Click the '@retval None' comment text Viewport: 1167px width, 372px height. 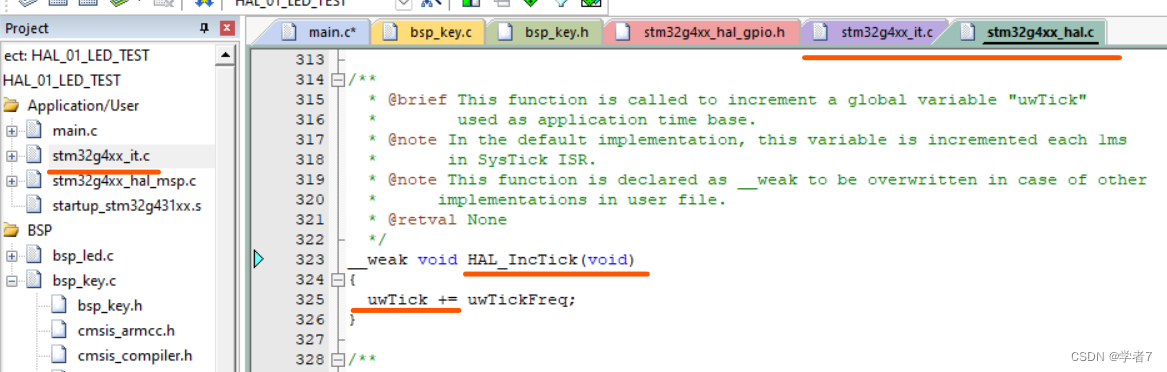(447, 219)
